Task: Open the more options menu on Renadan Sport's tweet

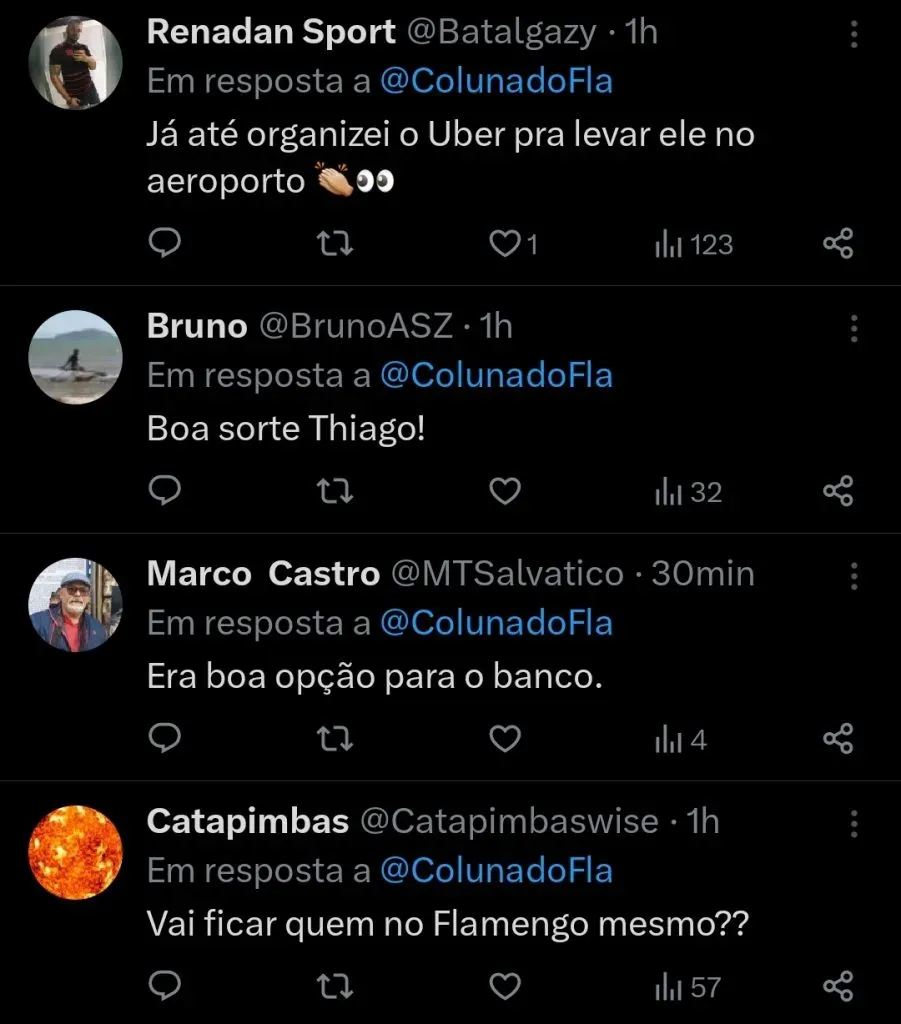Action: [855, 34]
